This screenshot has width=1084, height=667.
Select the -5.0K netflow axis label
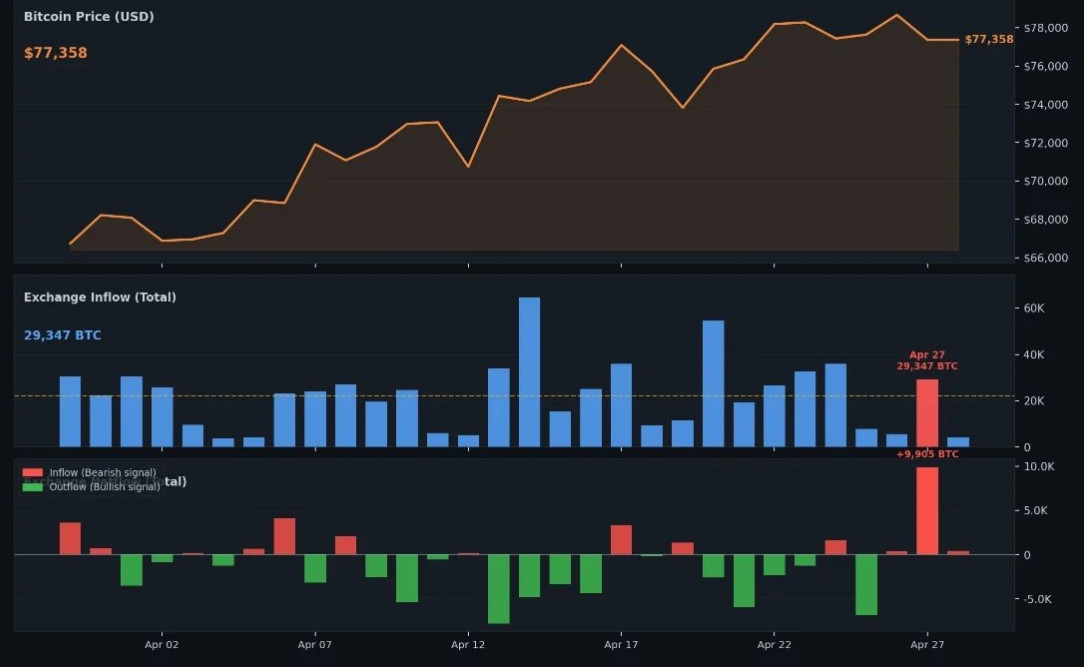point(1038,599)
